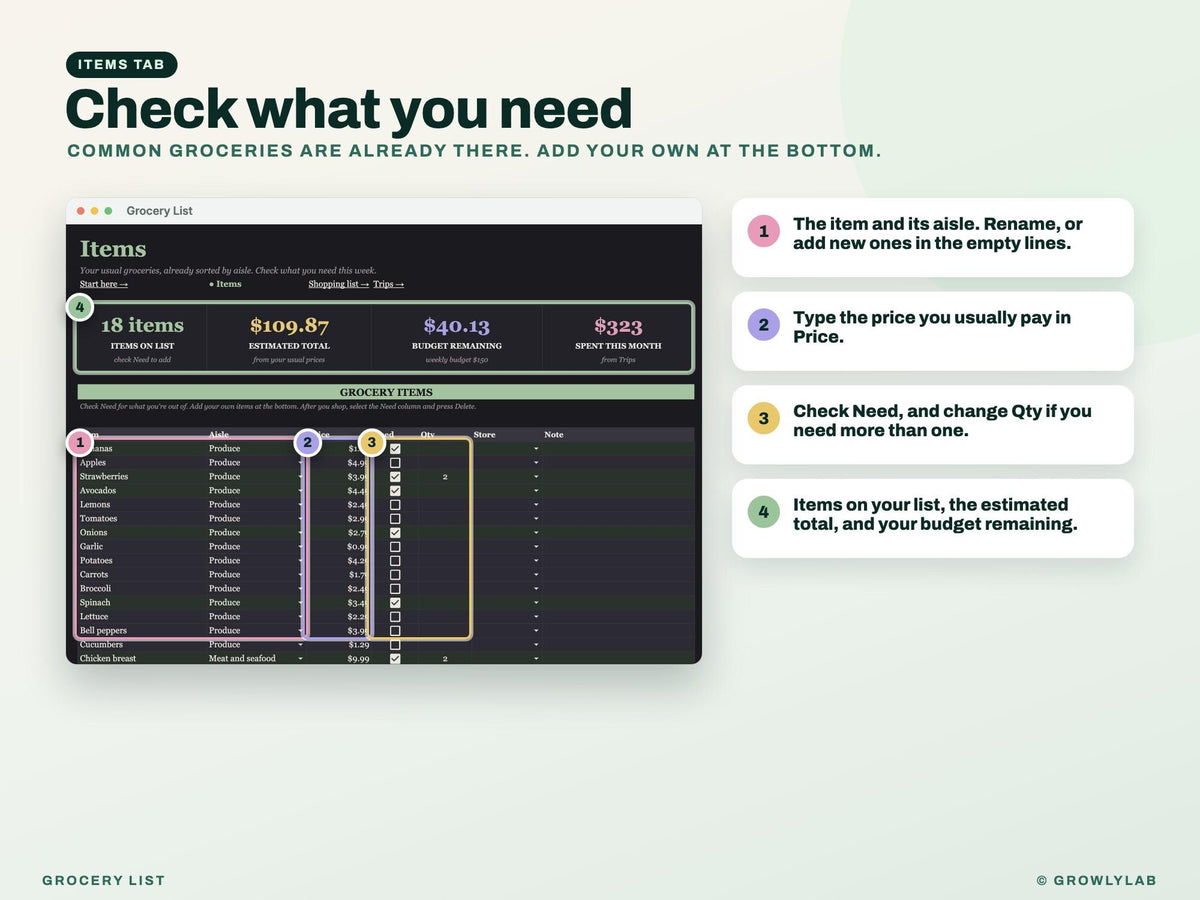This screenshot has width=1200, height=900.
Task: Mark Garlic as needed via its checkbox
Action: coord(395,547)
